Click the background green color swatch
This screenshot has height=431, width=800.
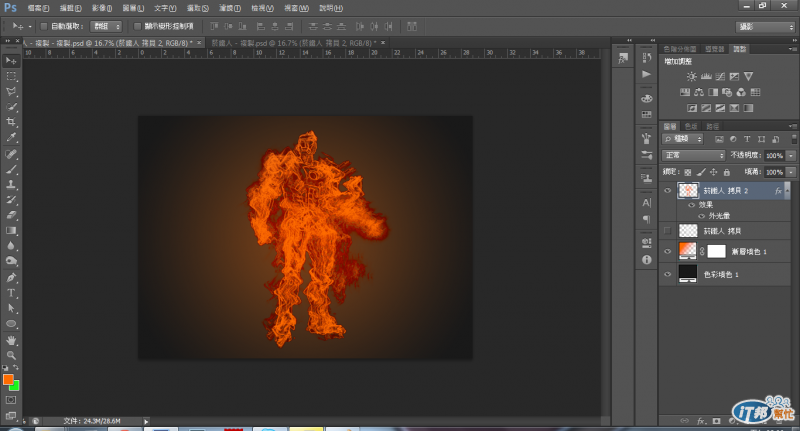tap(15, 386)
